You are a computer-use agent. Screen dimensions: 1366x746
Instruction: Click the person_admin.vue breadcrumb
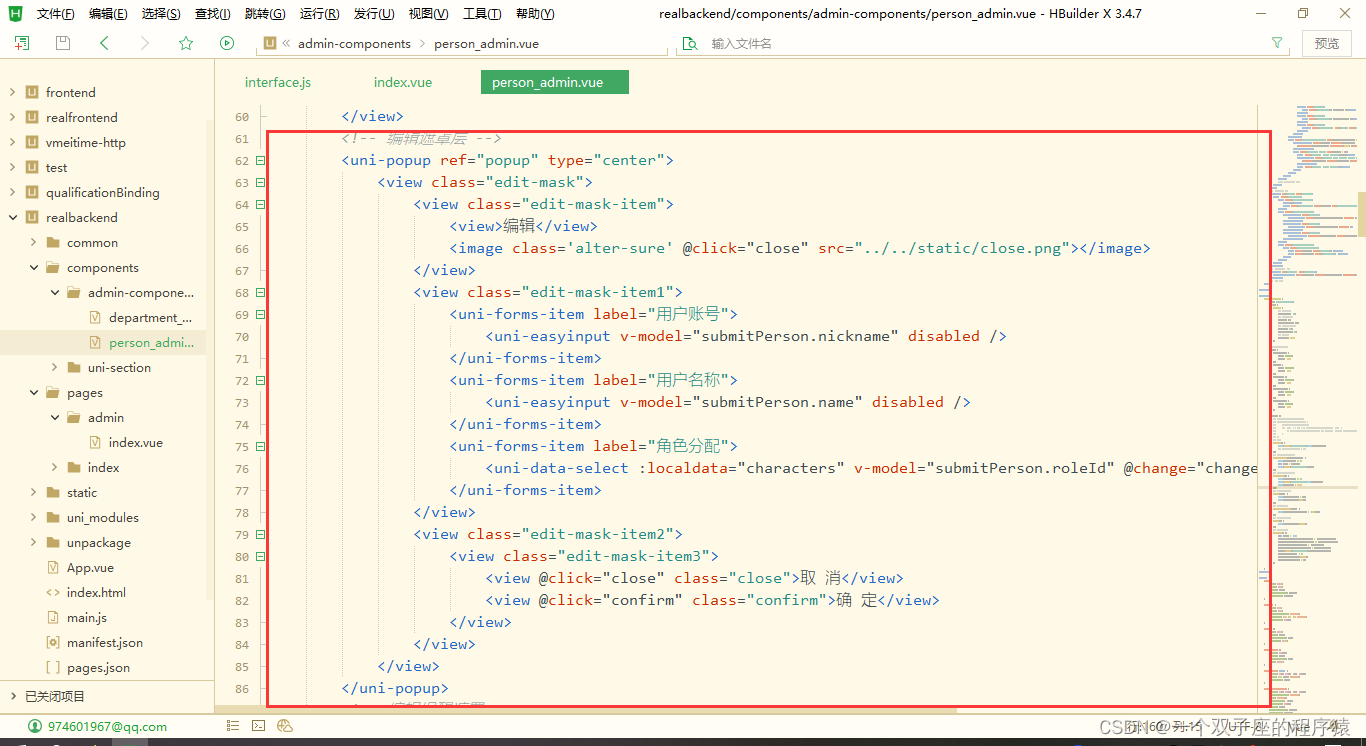point(487,44)
